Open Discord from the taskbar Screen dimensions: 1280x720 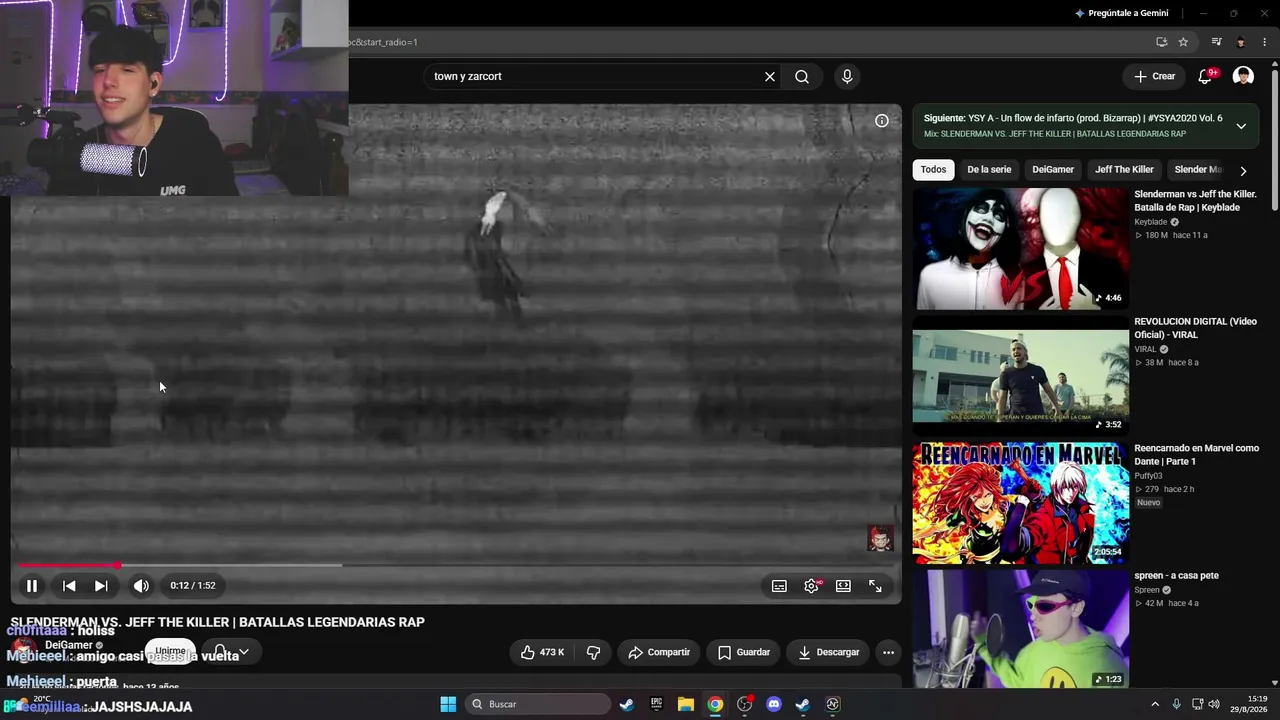click(773, 704)
